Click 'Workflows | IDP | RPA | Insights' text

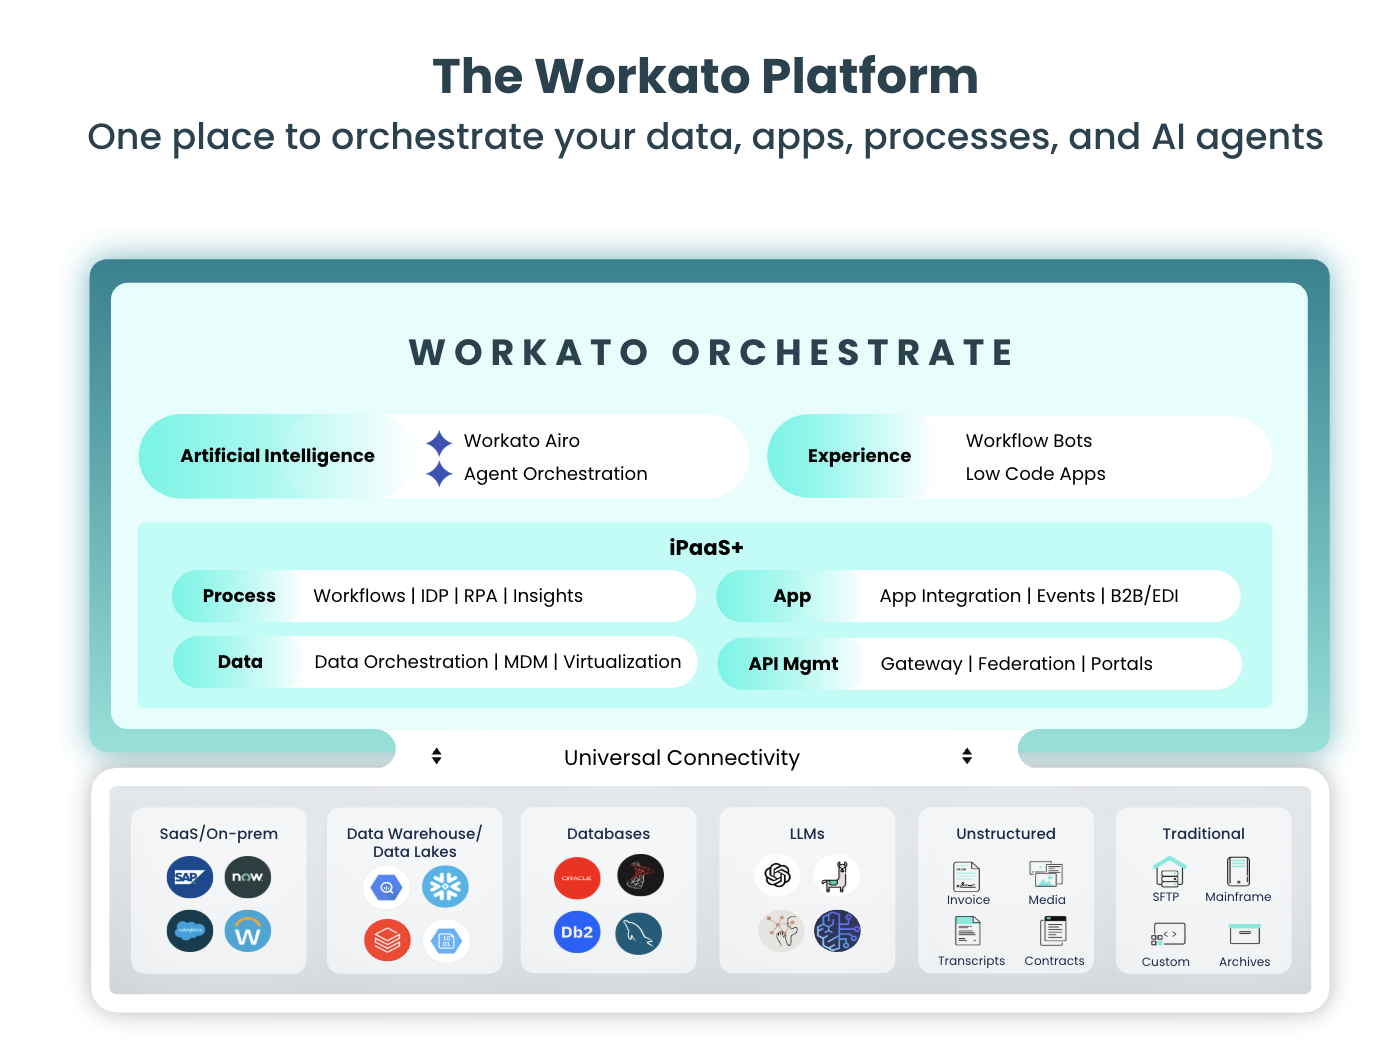point(448,596)
